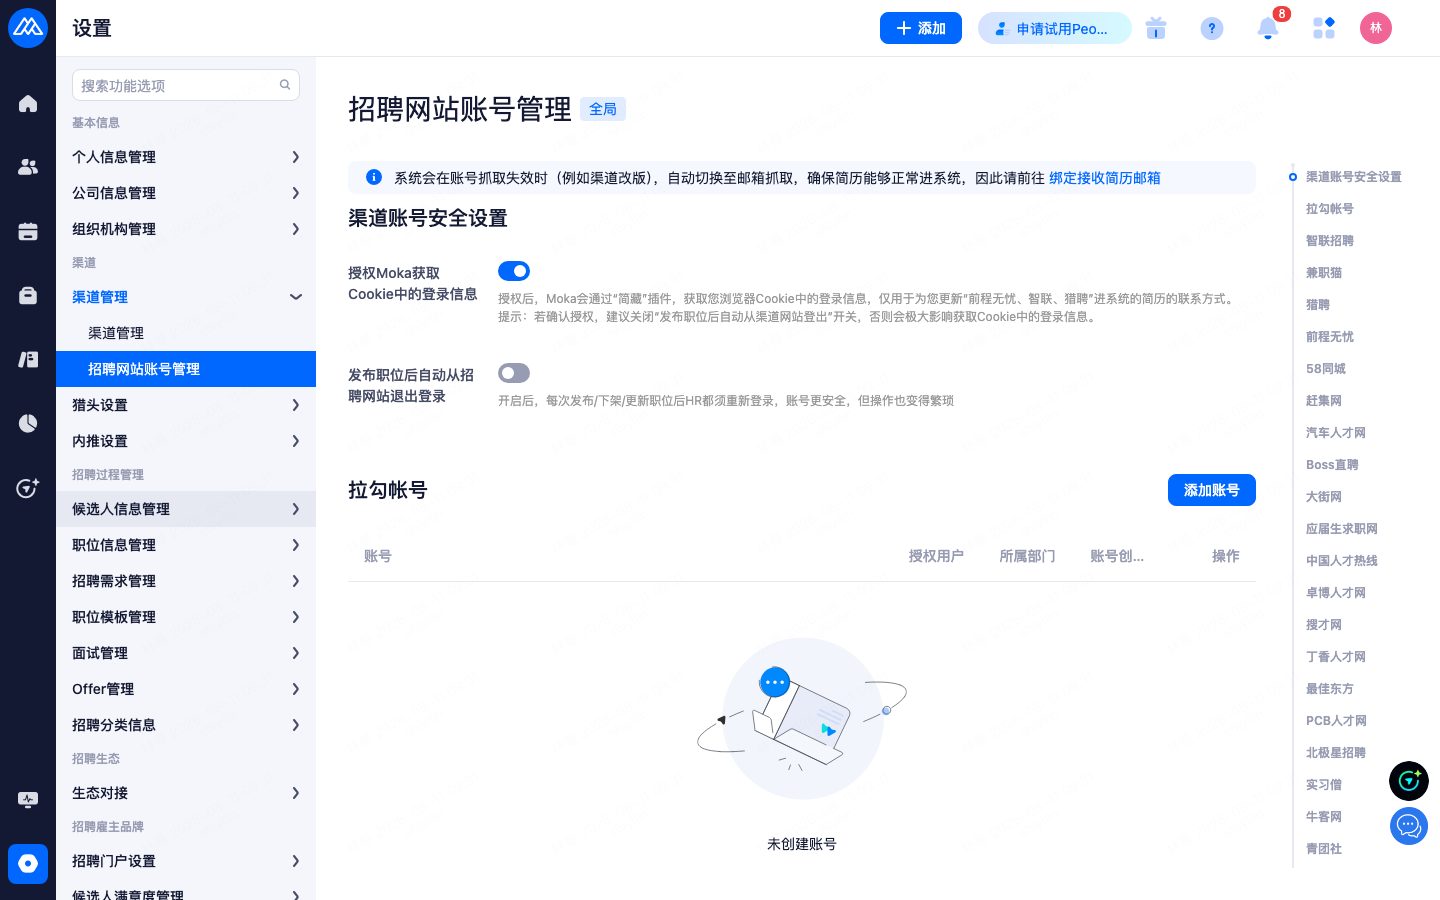Click the 账号 column header
1440x900 pixels.
tap(378, 556)
